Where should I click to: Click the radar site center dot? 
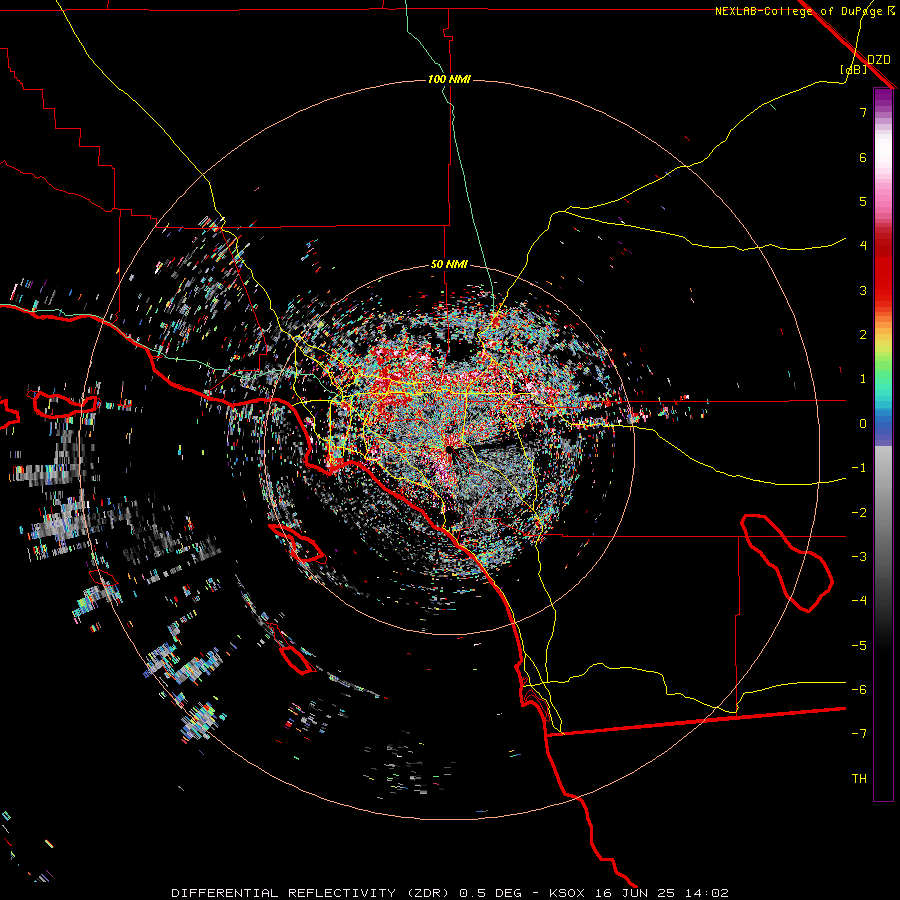pyautogui.click(x=448, y=449)
